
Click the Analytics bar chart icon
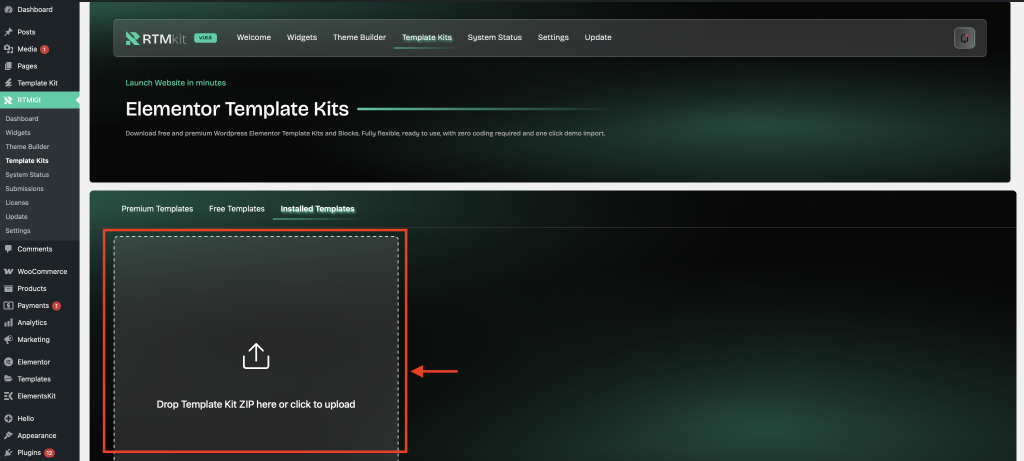[8, 323]
